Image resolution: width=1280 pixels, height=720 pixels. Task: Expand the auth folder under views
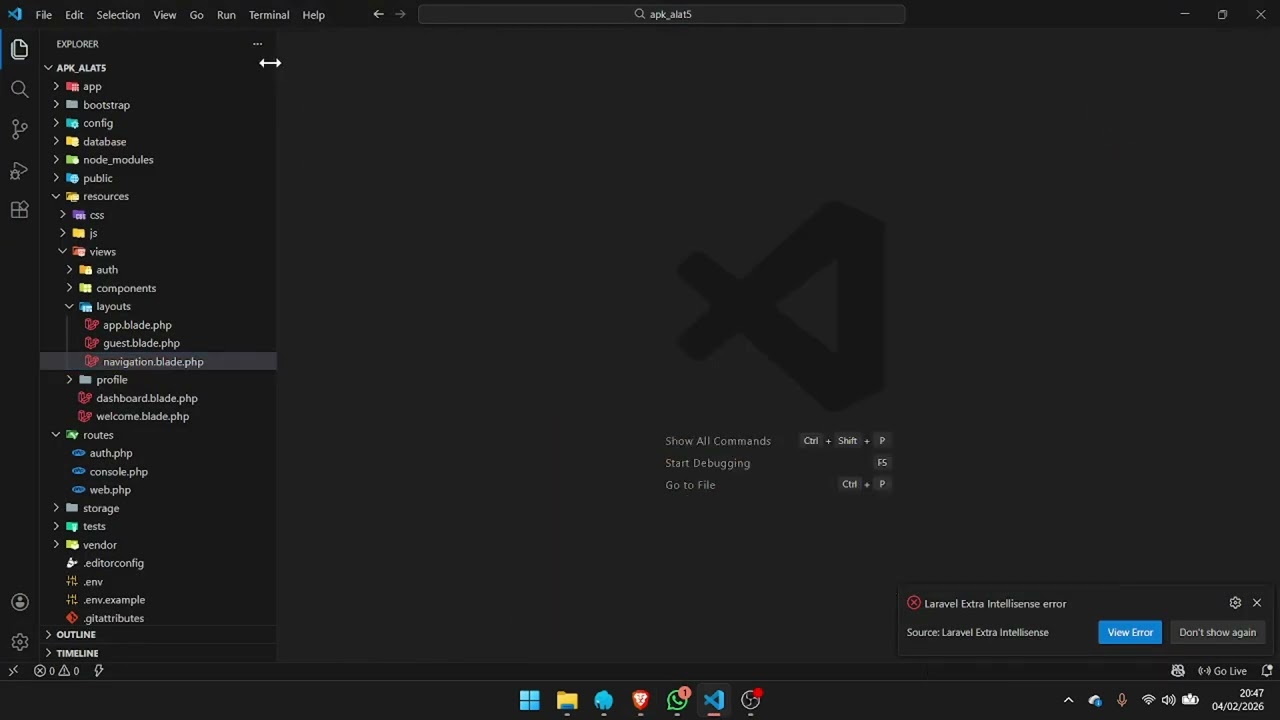click(x=158, y=270)
